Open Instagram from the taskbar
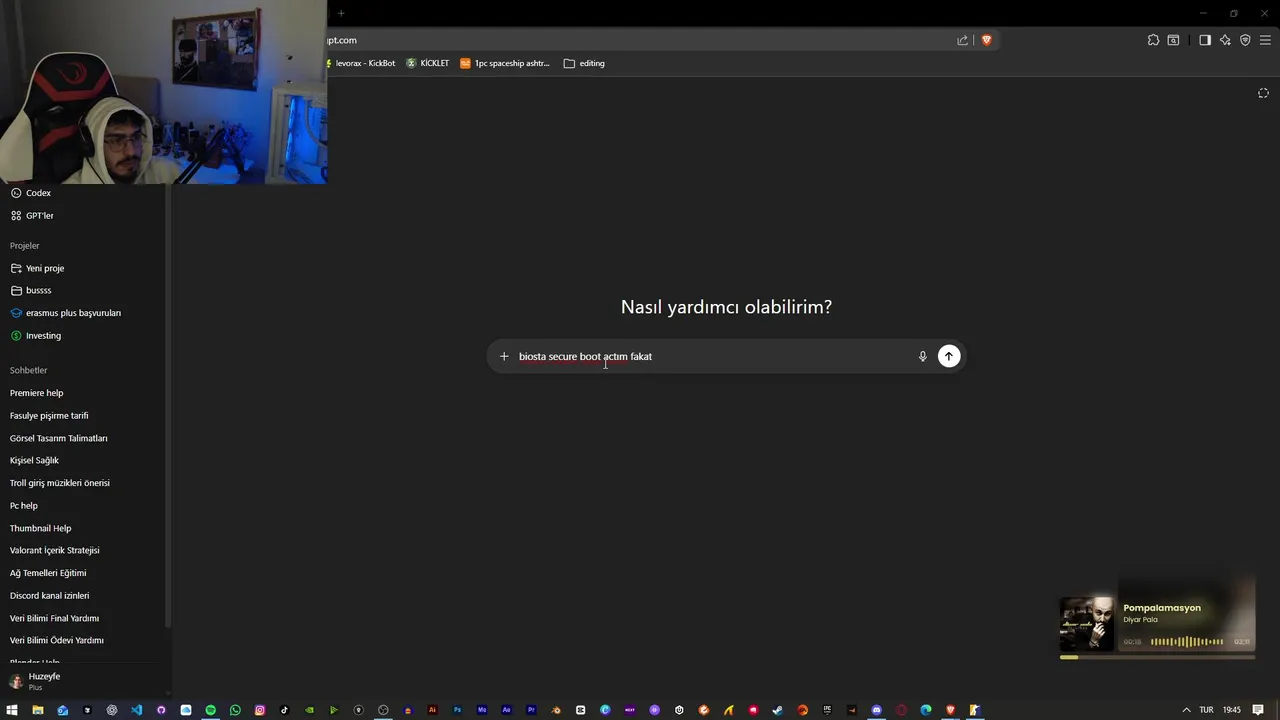The height and width of the screenshot is (720, 1280). click(x=260, y=710)
